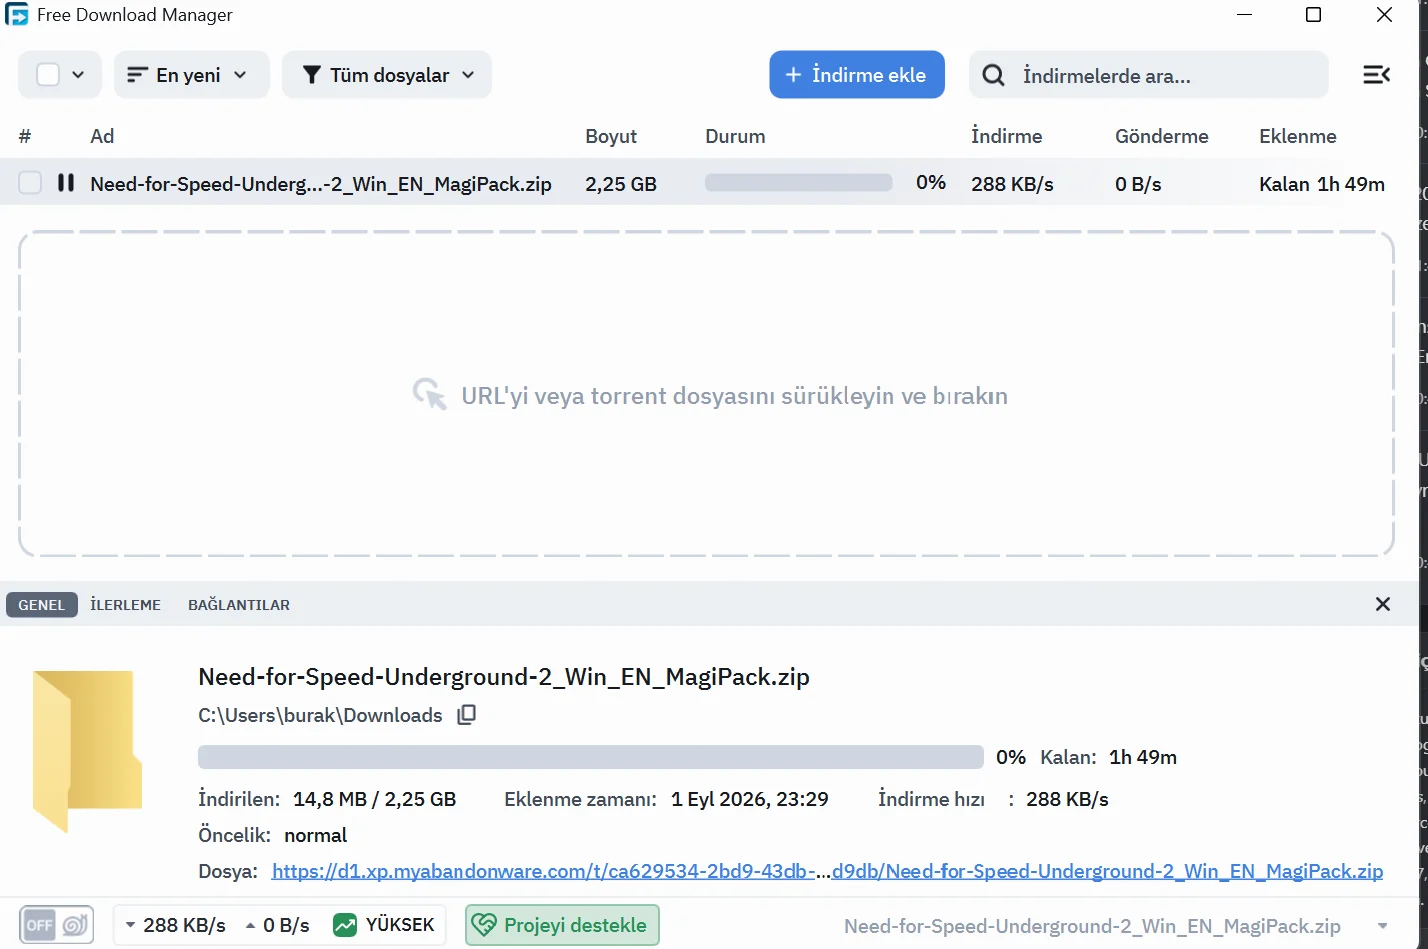The width and height of the screenshot is (1428, 949).
Task: Click the İndirme hızı 288 KB/s value
Action: pyautogui.click(x=1067, y=799)
